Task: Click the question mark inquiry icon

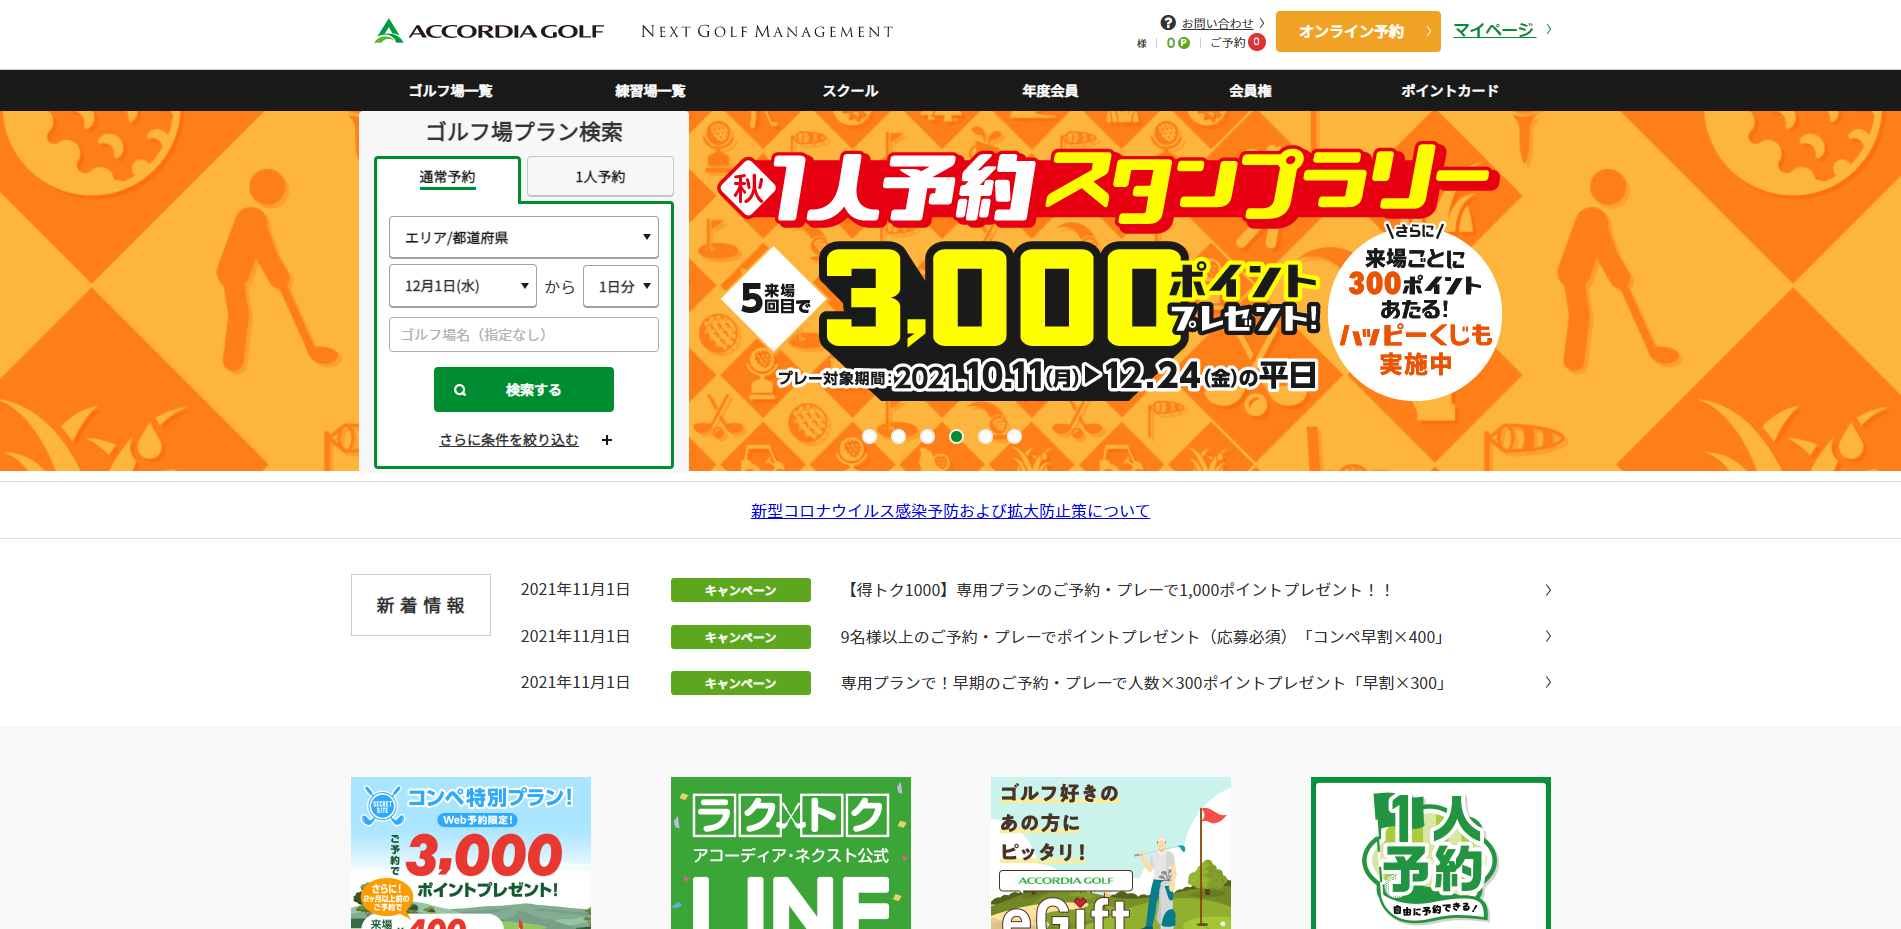Action: pos(1168,22)
